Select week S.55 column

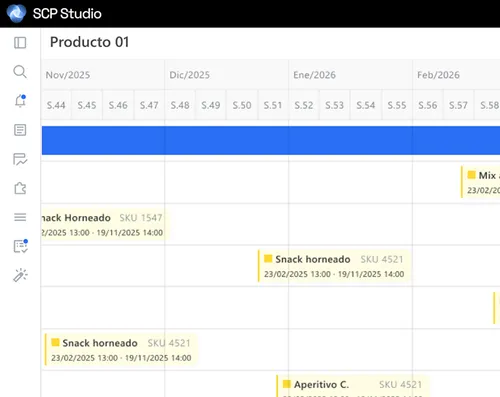point(397,105)
